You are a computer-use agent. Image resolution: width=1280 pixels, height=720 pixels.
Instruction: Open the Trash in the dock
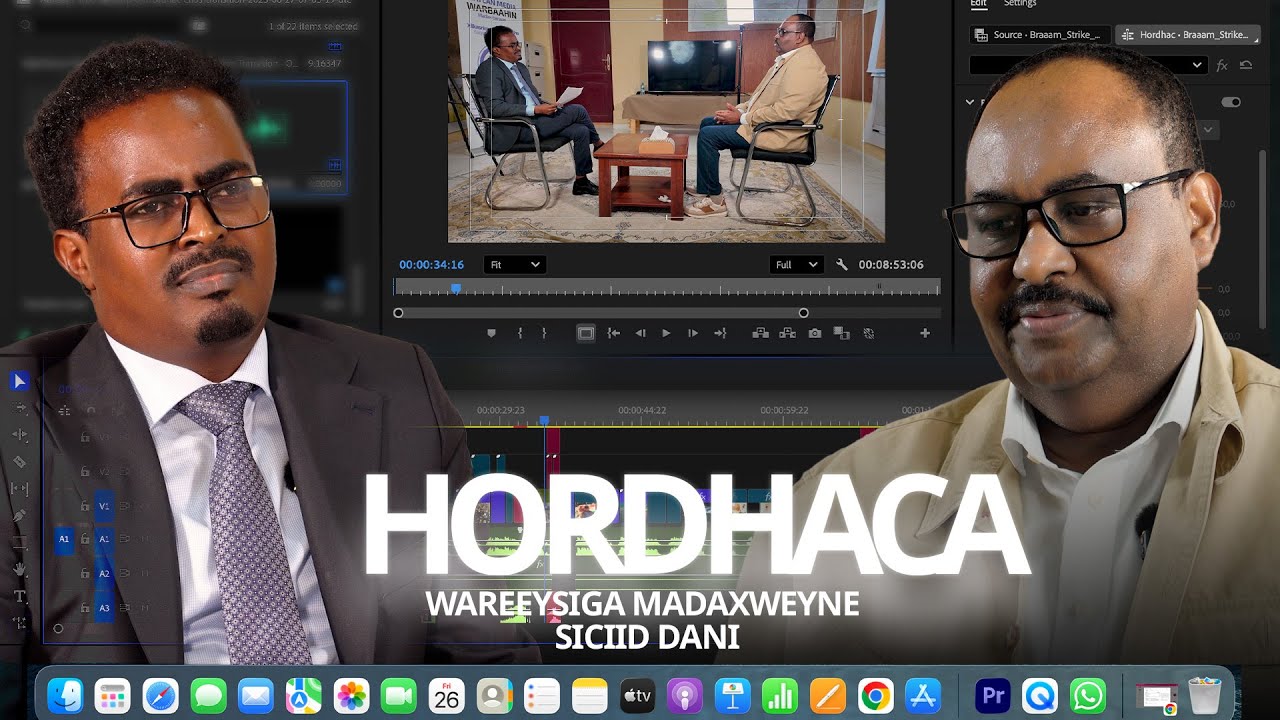(1205, 695)
